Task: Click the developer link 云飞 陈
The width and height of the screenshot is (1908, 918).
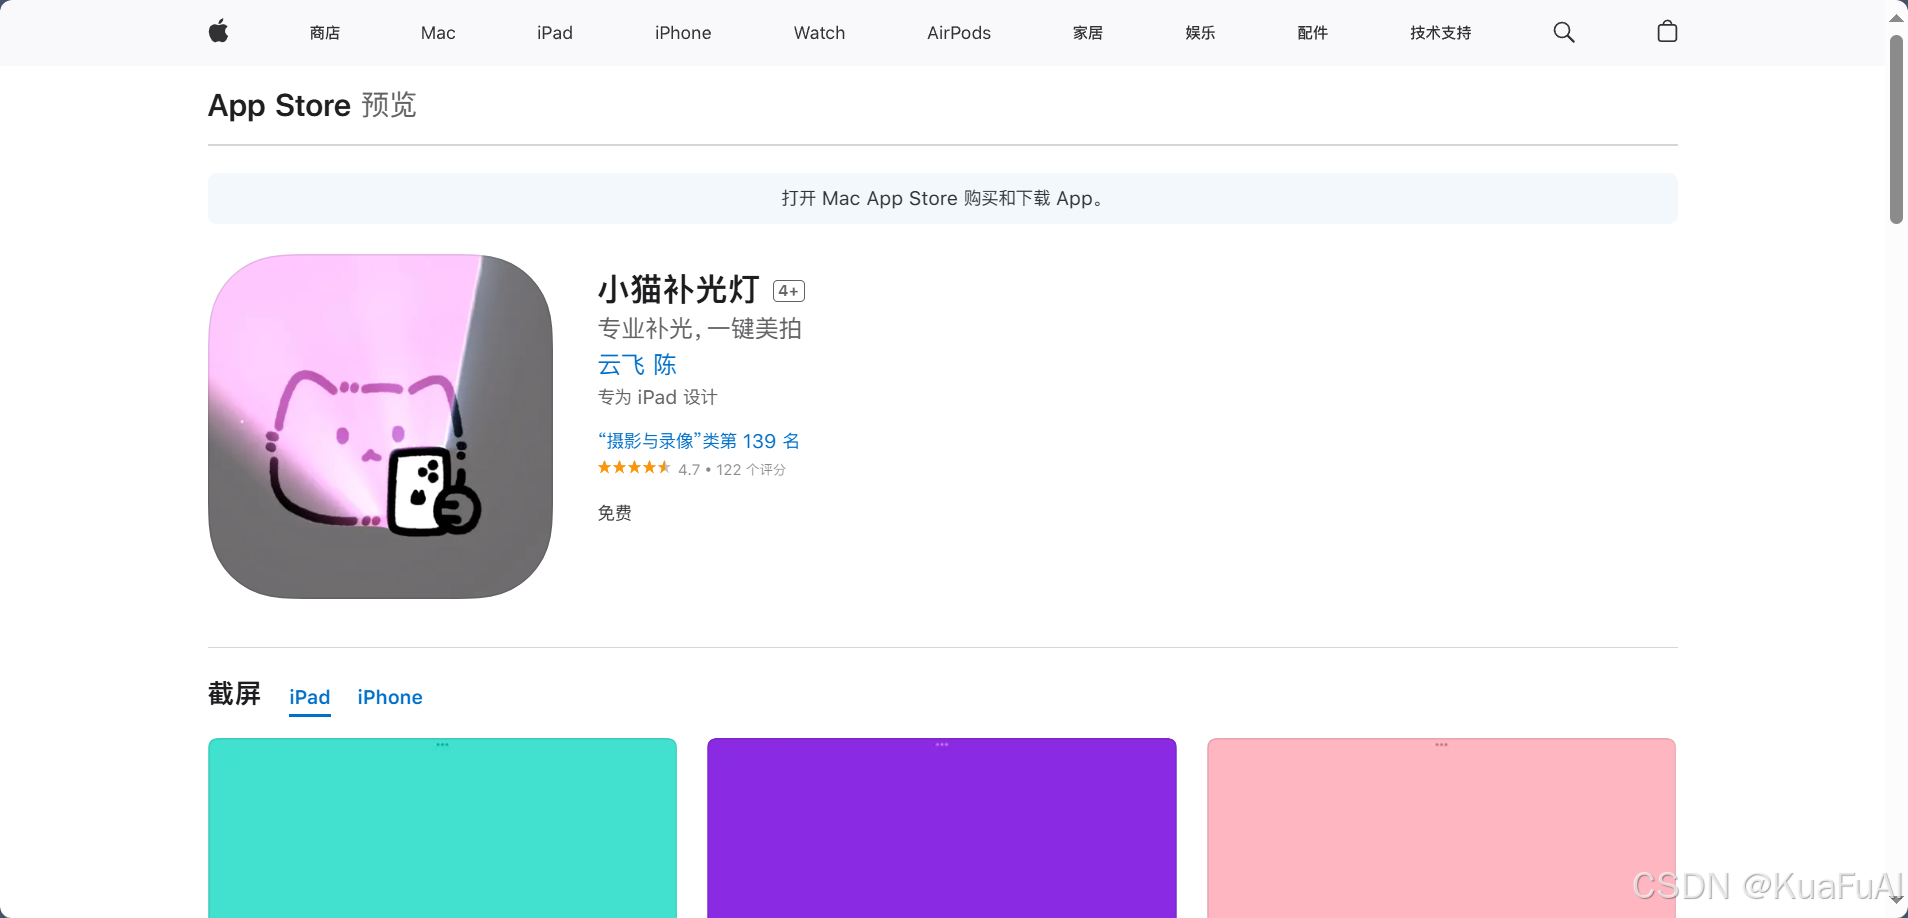Action: [x=636, y=364]
